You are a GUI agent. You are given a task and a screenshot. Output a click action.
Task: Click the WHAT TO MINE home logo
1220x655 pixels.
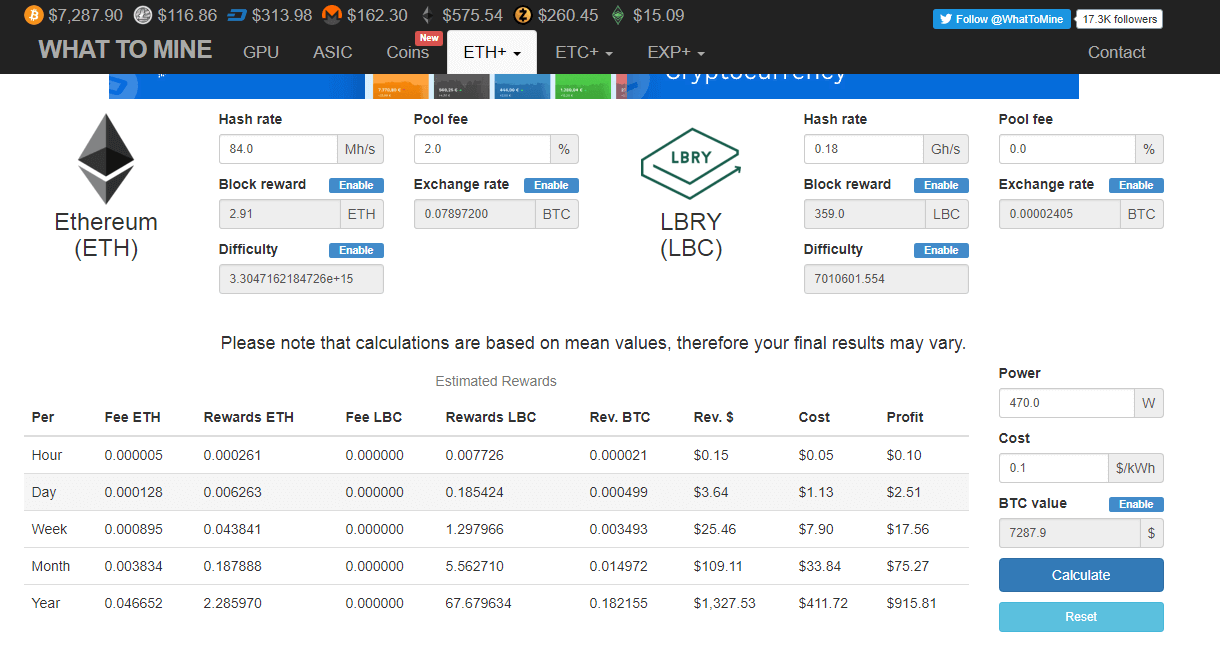pyautogui.click(x=125, y=50)
